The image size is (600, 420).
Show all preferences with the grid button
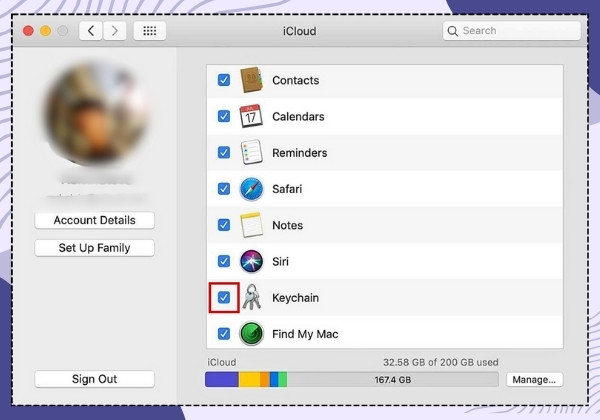pyautogui.click(x=150, y=31)
